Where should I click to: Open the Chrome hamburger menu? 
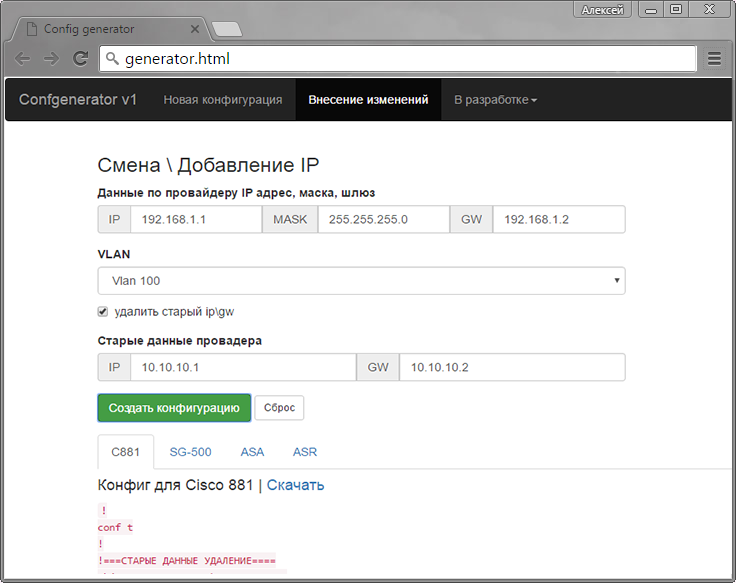coord(714,59)
